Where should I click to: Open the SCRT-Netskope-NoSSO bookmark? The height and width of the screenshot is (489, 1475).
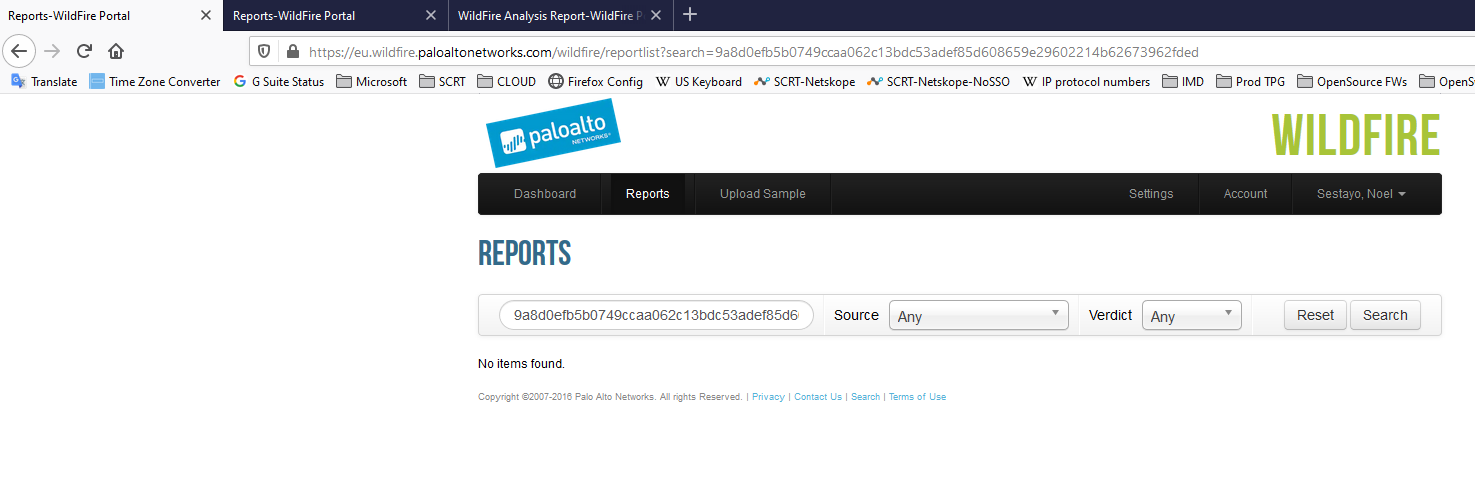click(x=939, y=82)
